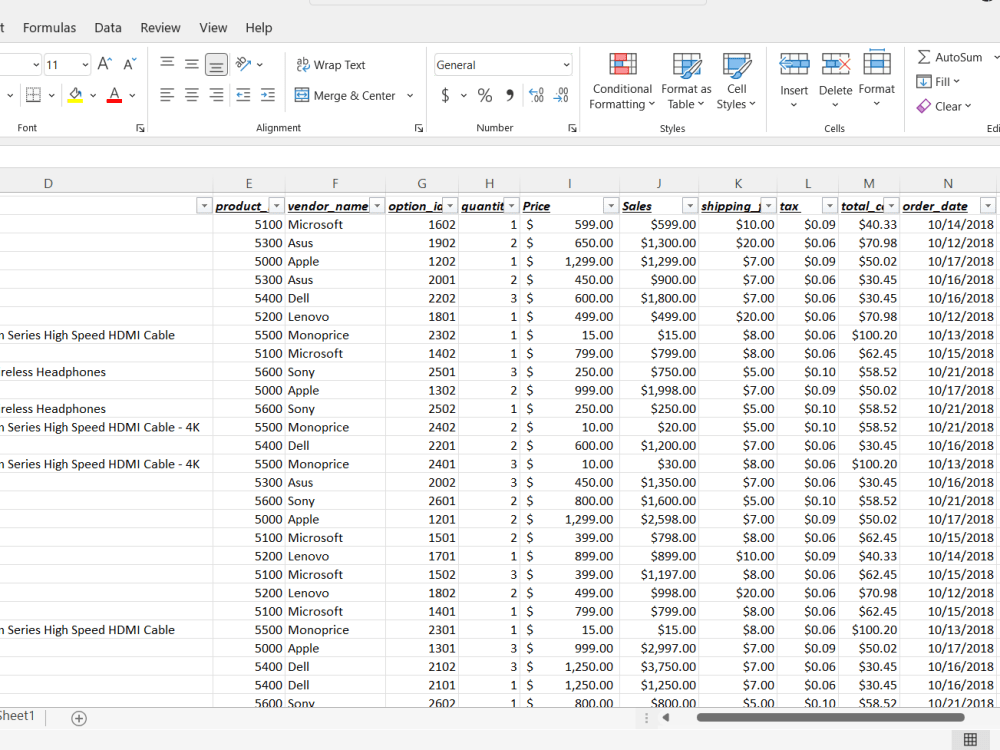Delete cells using the Delete icon

tap(835, 65)
